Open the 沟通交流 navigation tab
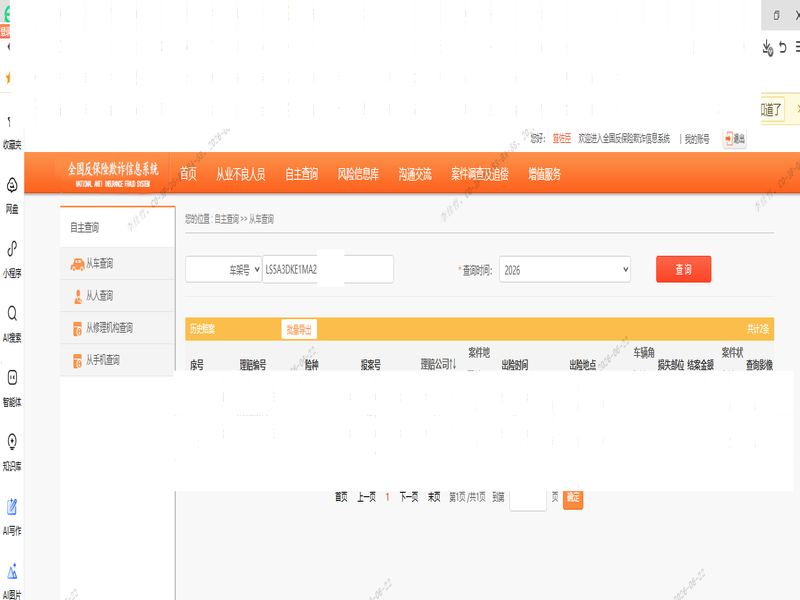 (415, 174)
